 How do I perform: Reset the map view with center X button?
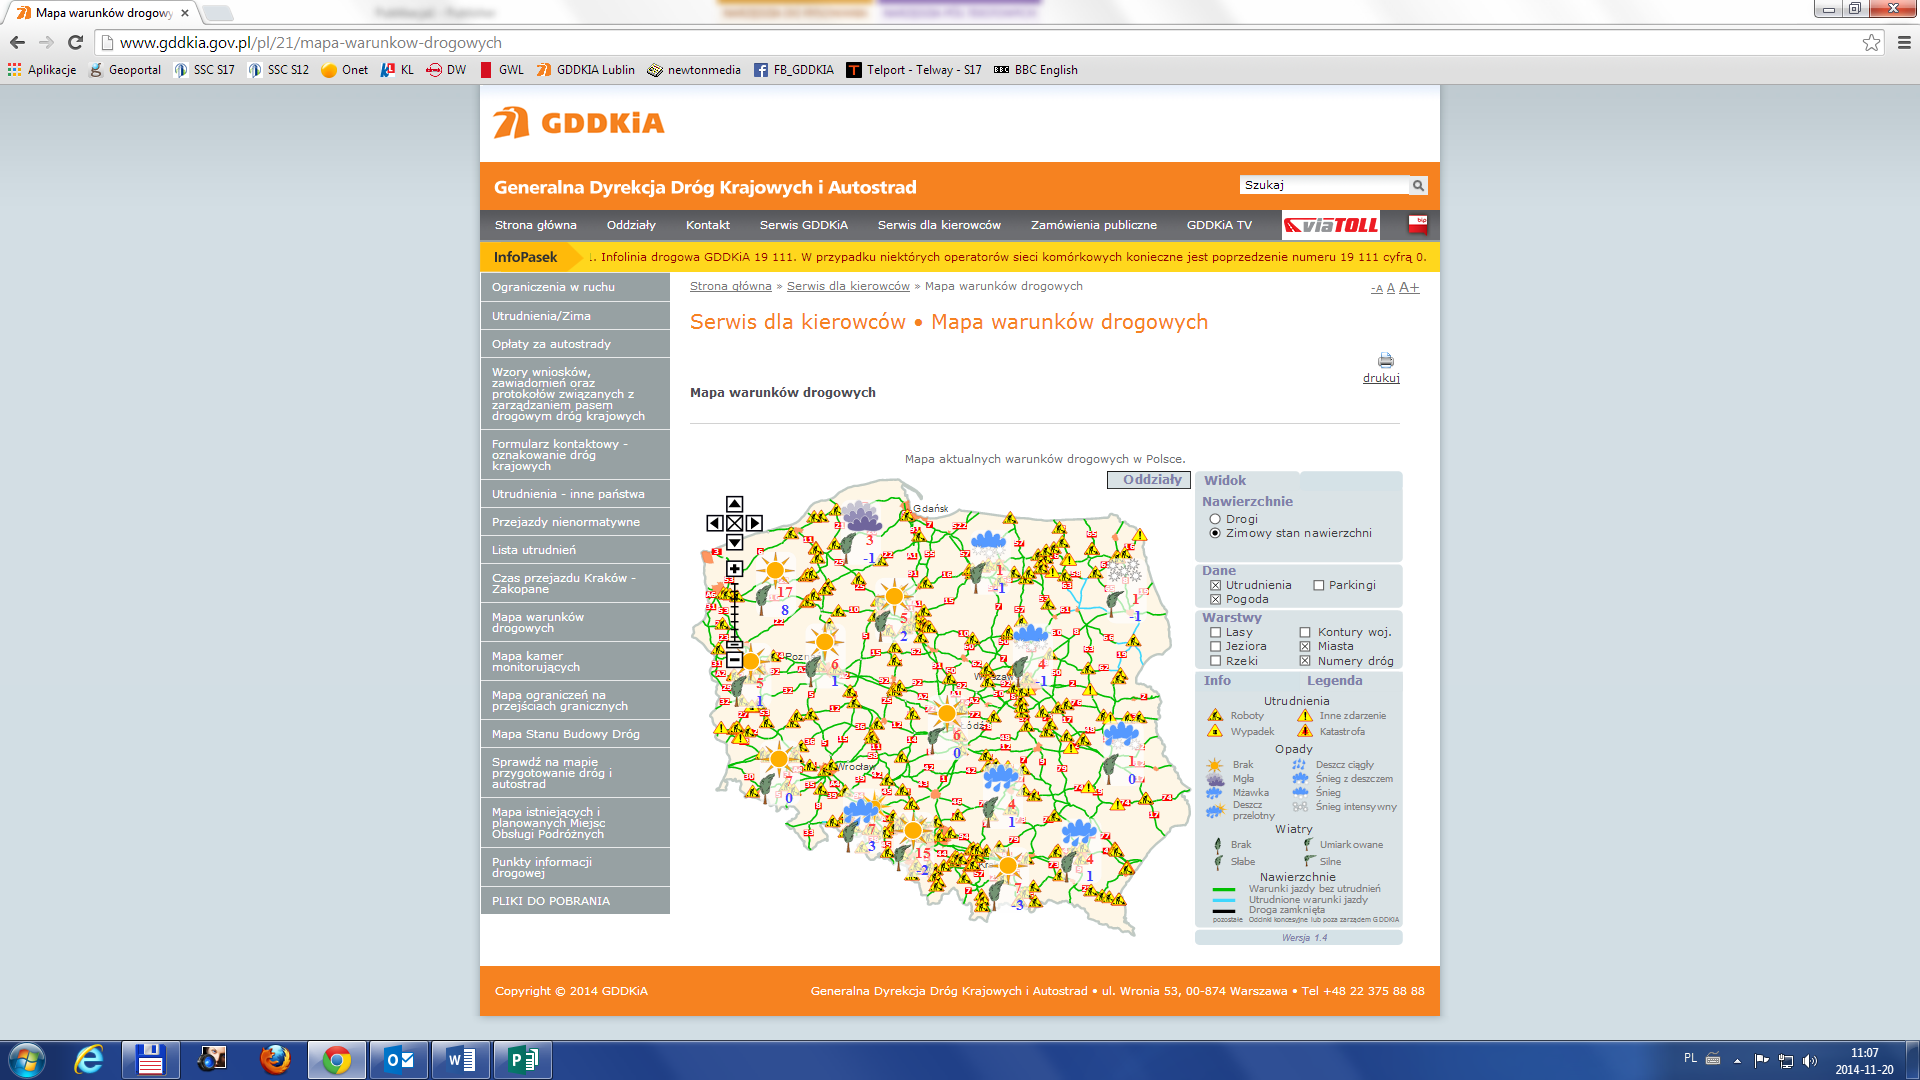[x=734, y=523]
